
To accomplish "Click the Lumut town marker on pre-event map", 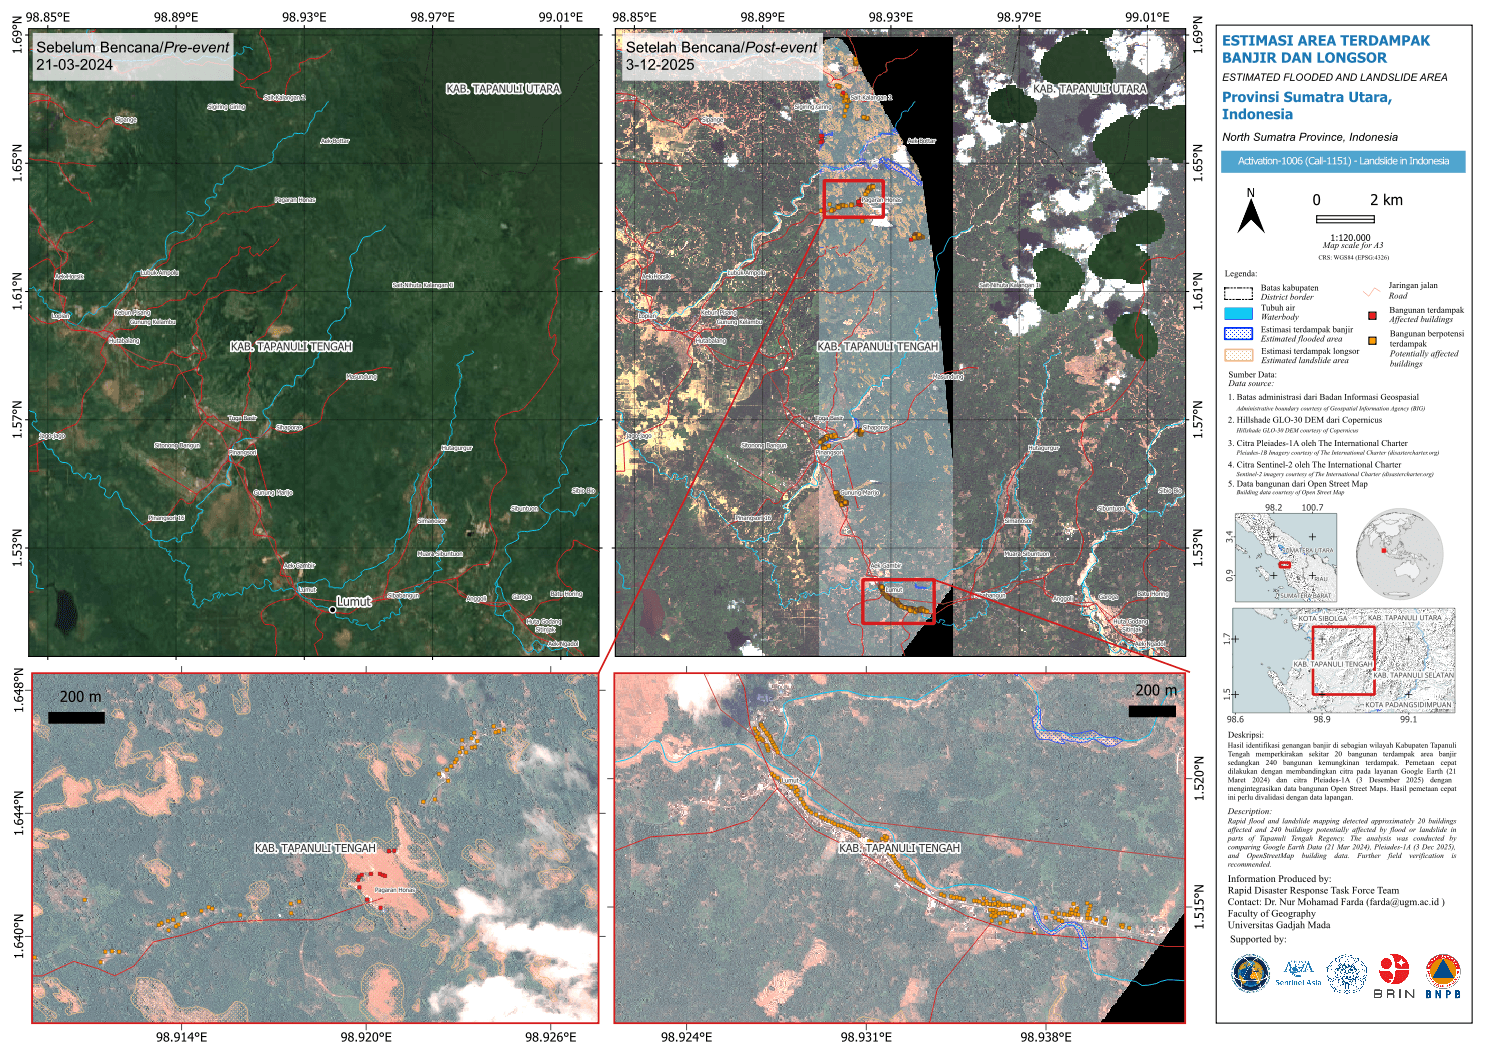I will pos(332,609).
